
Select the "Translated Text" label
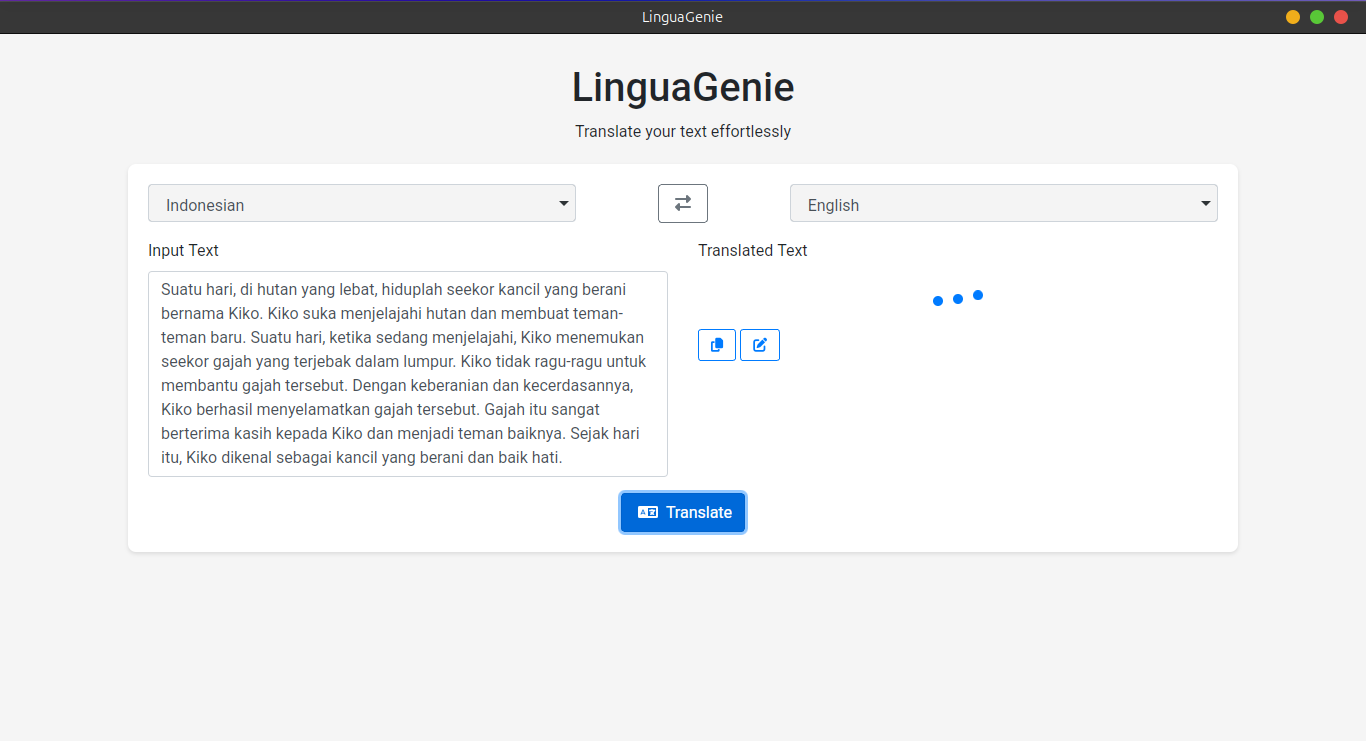click(x=753, y=250)
